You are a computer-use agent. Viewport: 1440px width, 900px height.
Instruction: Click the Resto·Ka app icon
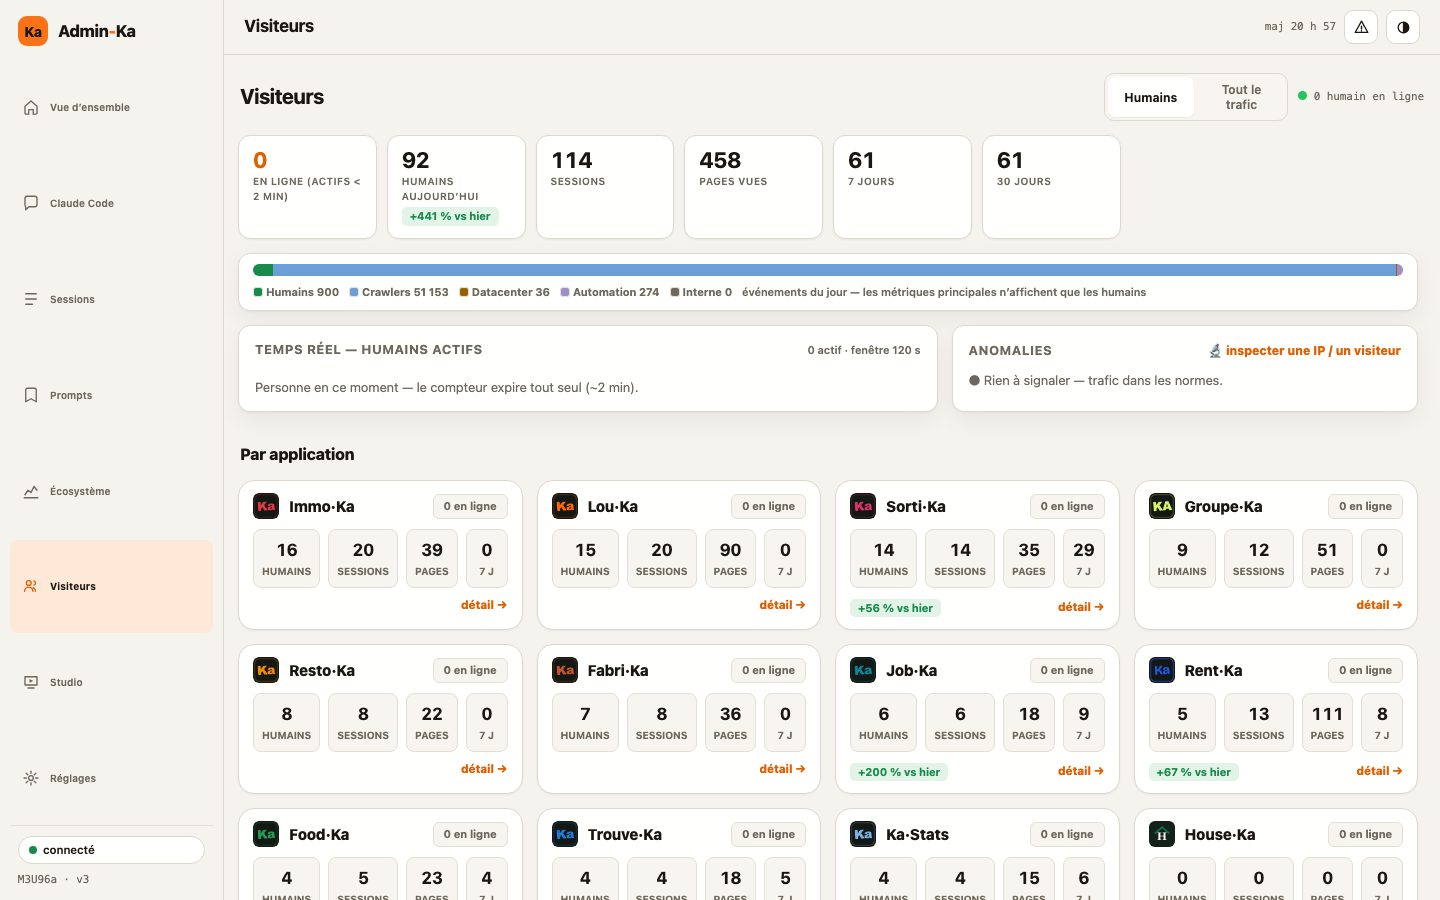tap(266, 670)
